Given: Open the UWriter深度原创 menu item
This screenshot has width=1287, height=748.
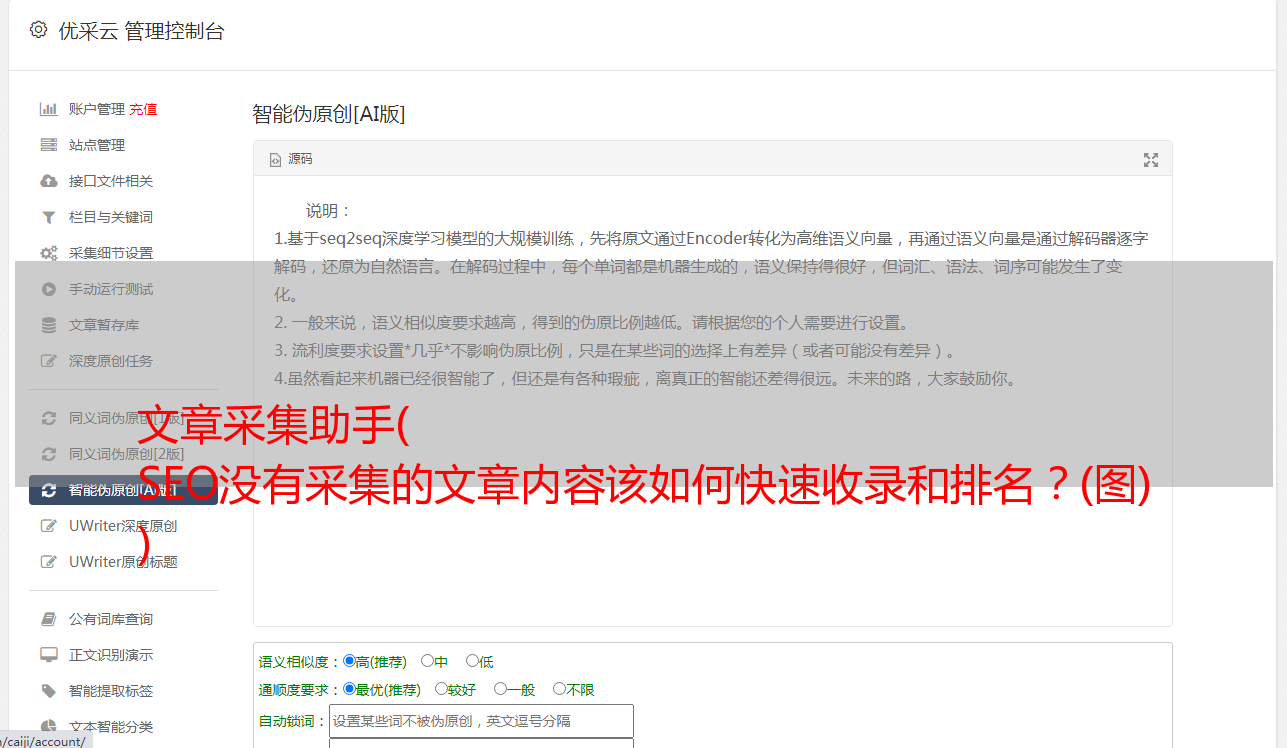Looking at the screenshot, I should 124,526.
